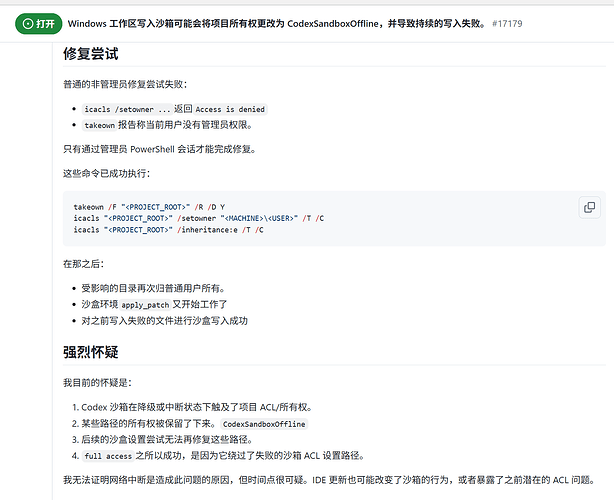Click the inline code 'apply_patch'

coord(145,305)
